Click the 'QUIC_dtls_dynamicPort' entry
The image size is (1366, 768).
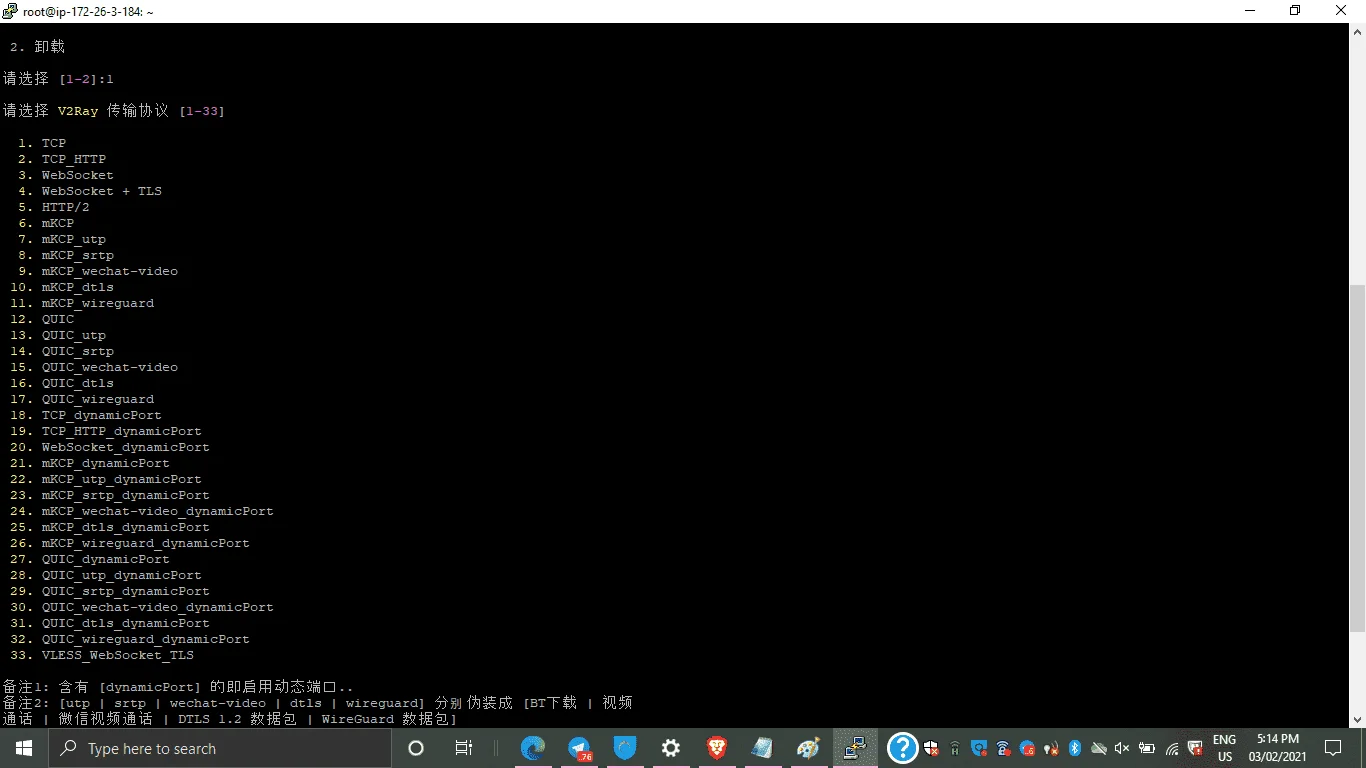125,623
